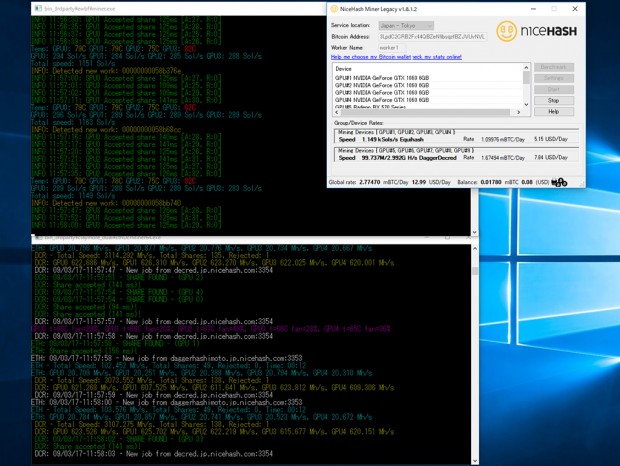Click the device list vertical scrollbar thumb

(526, 77)
